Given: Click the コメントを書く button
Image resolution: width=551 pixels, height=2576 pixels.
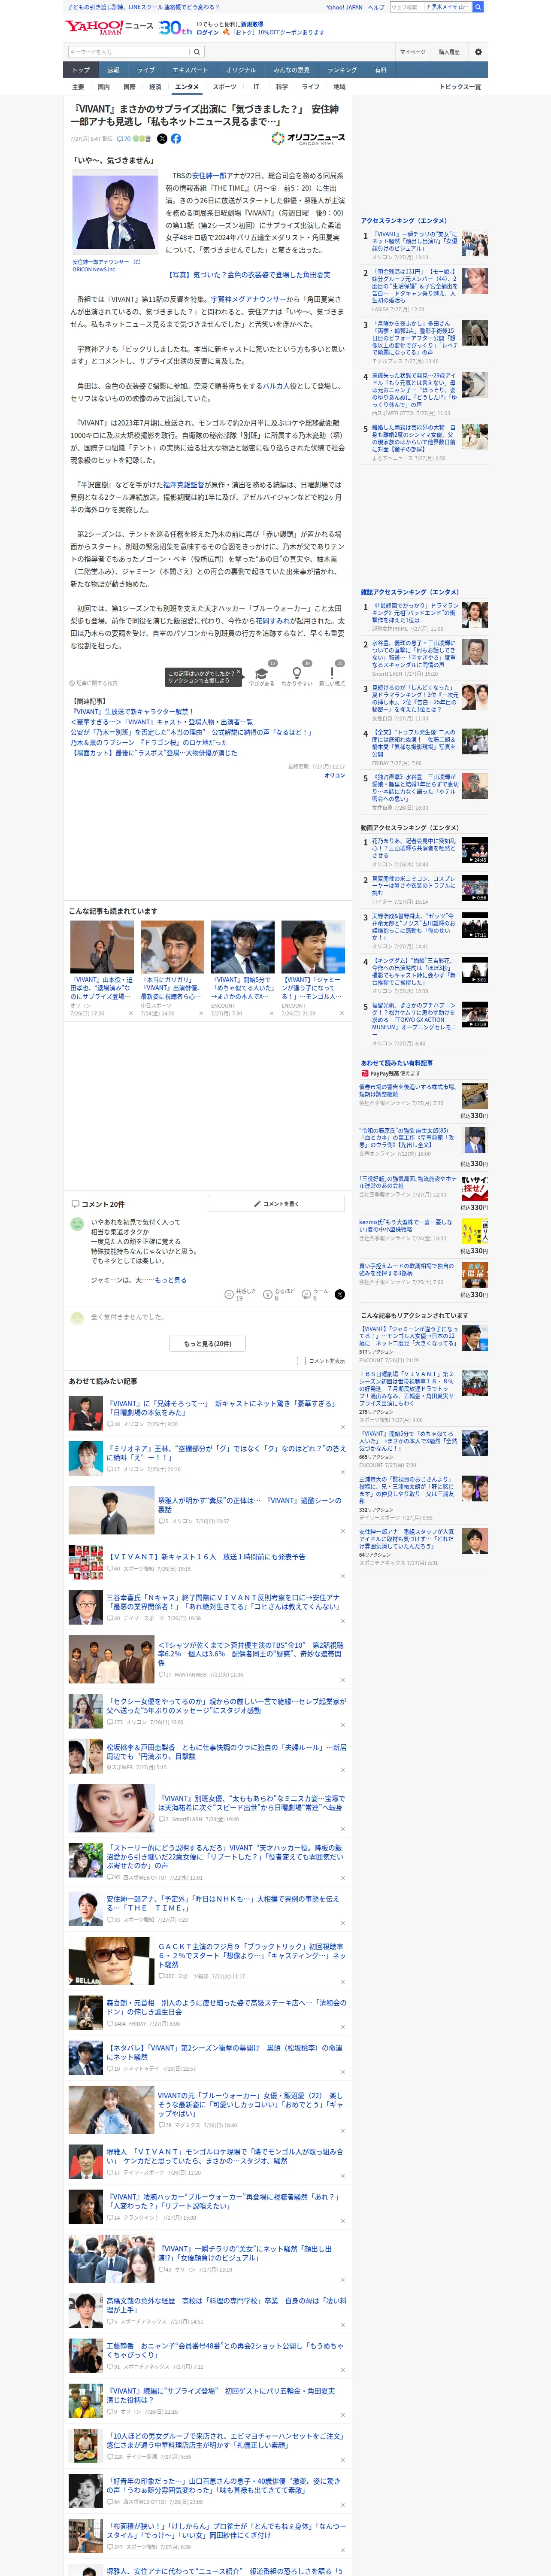Looking at the screenshot, I should [276, 1204].
